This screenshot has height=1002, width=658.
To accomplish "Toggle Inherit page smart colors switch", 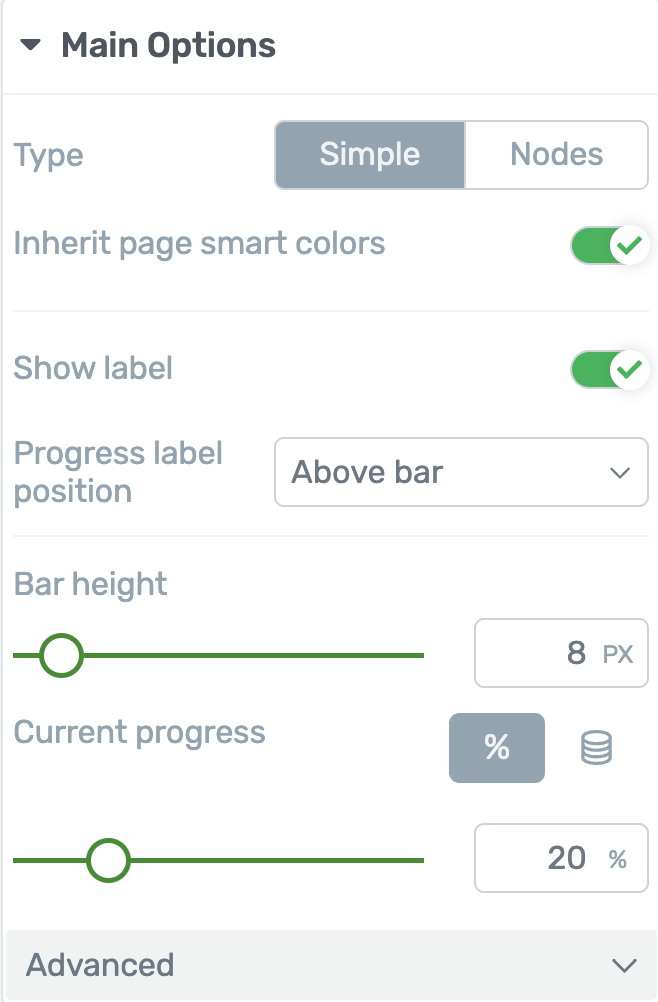I will click(x=609, y=245).
